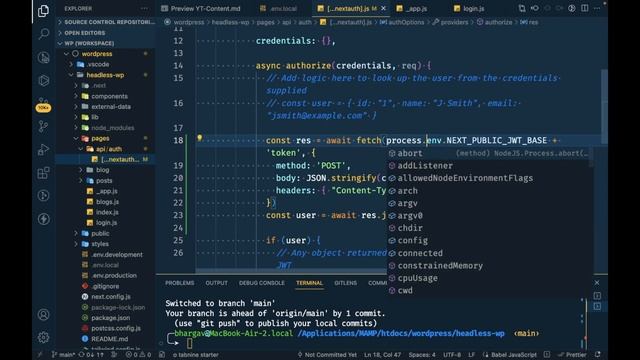This screenshot has width=640, height=360.
Task: Collapse the pages folder
Action: click(106, 138)
